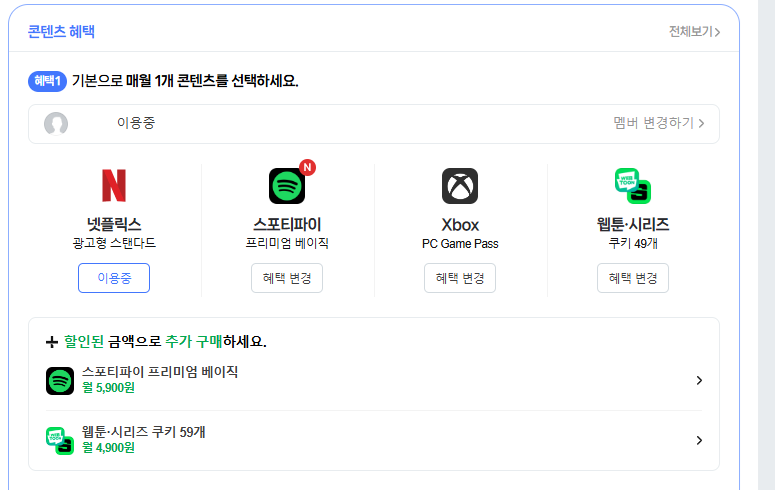The width and height of the screenshot is (775, 490).
Task: Click 혜택 변경 button under Xbox
Action: tap(460, 278)
